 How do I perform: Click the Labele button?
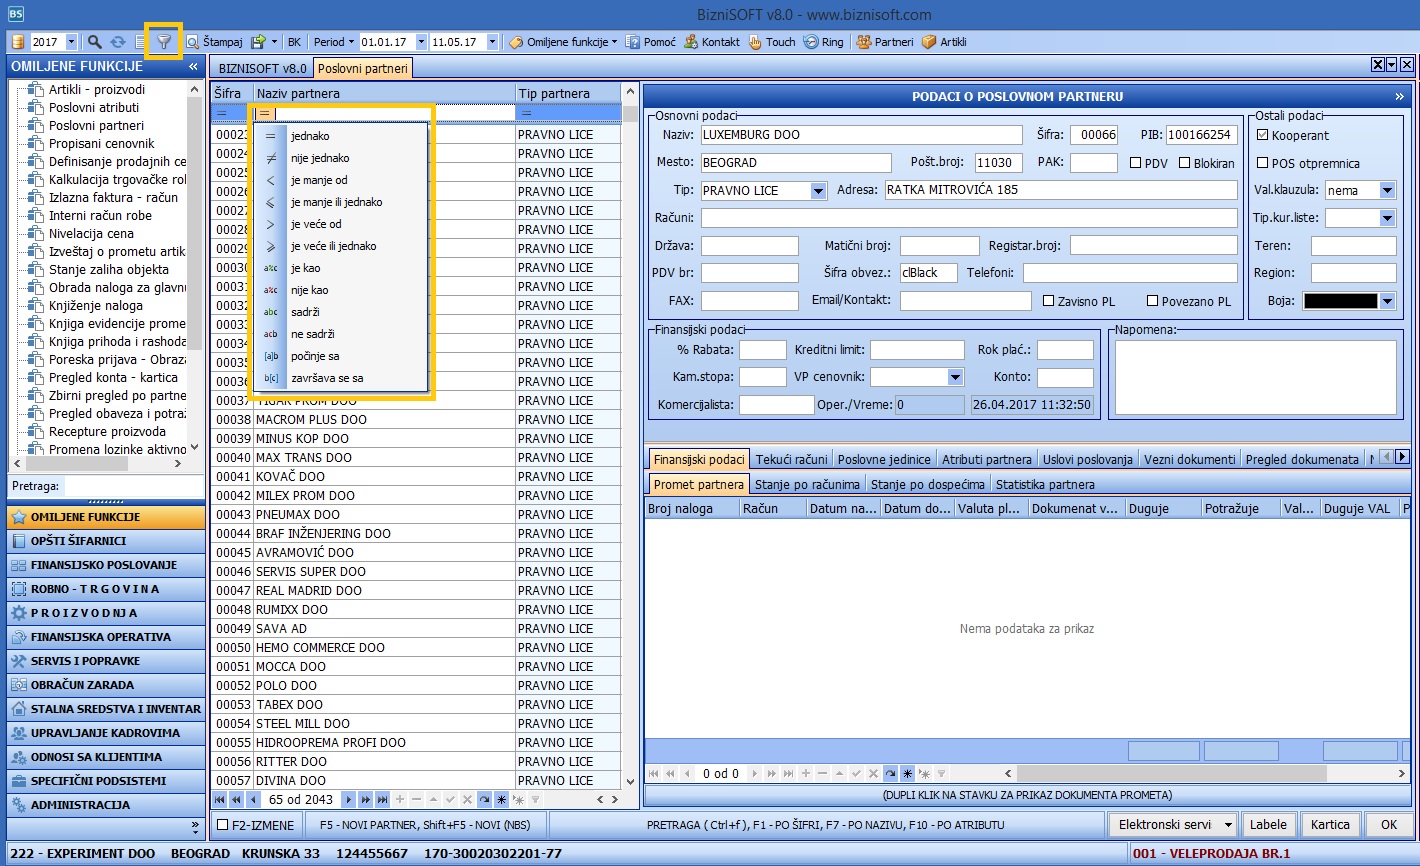click(x=1268, y=825)
